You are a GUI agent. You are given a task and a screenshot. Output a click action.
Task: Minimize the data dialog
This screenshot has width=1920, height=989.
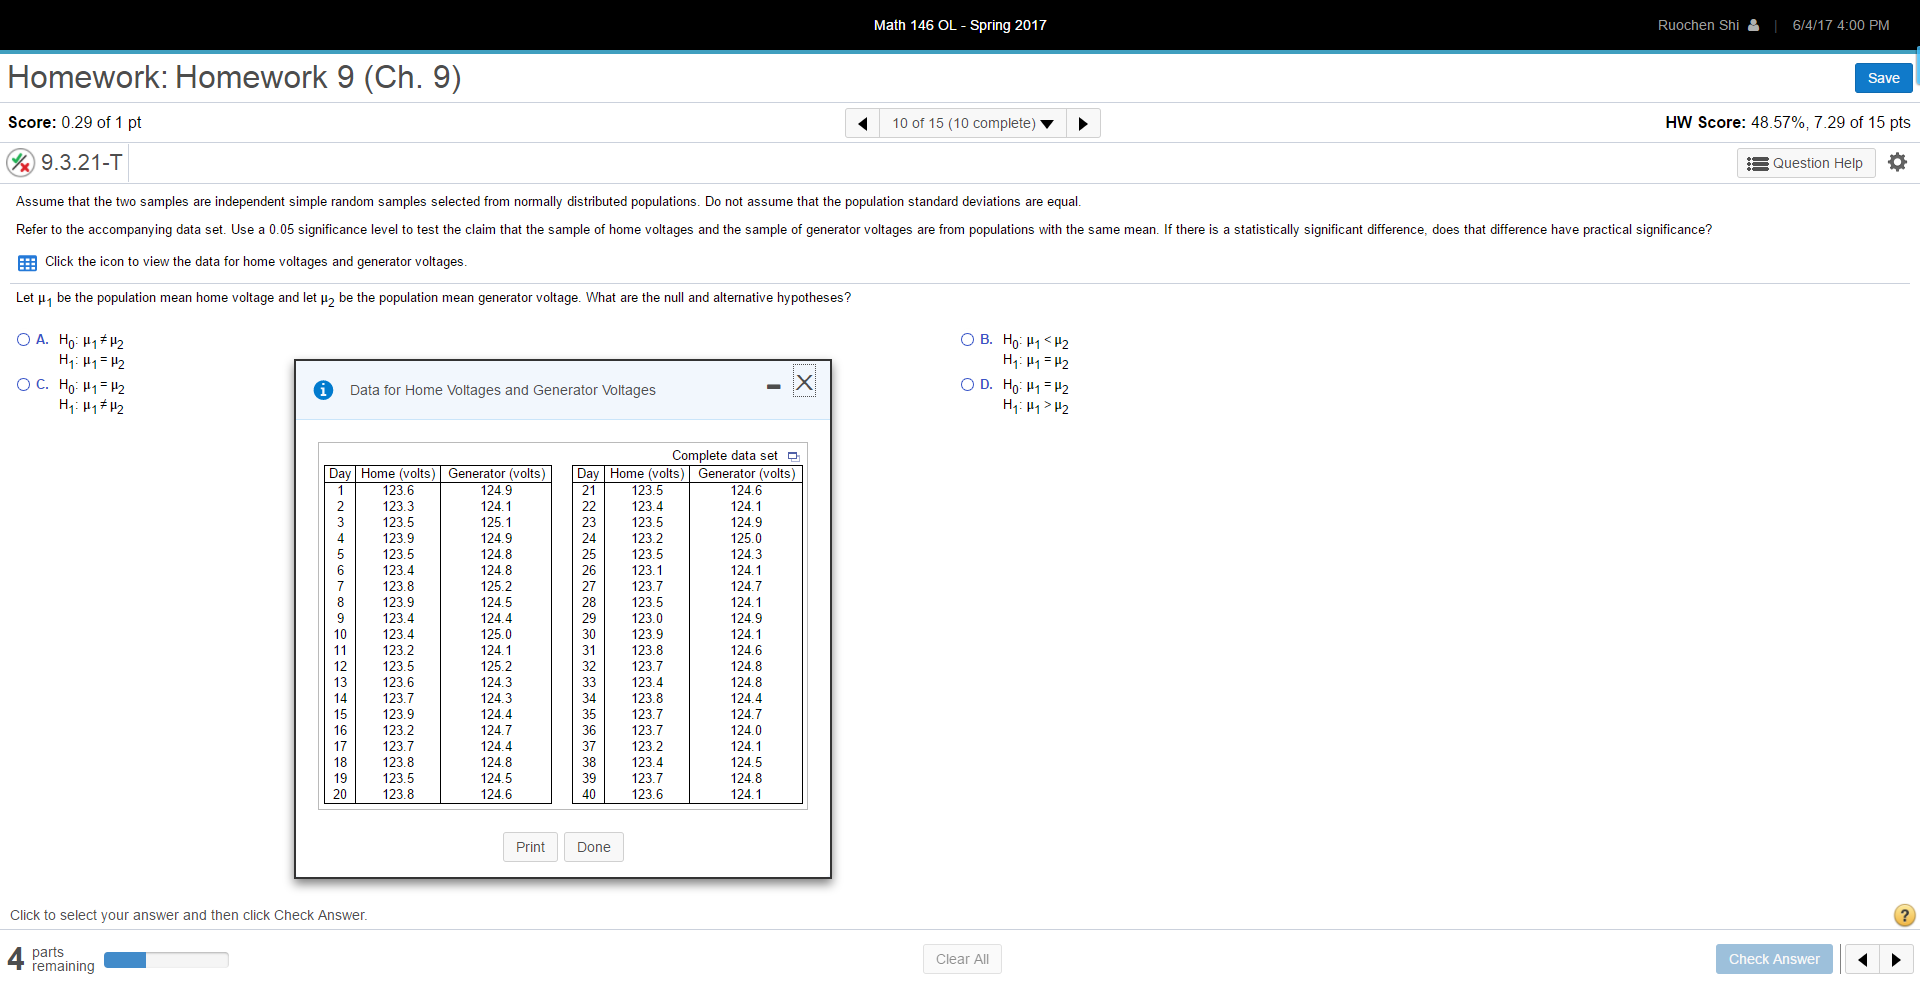(773, 386)
